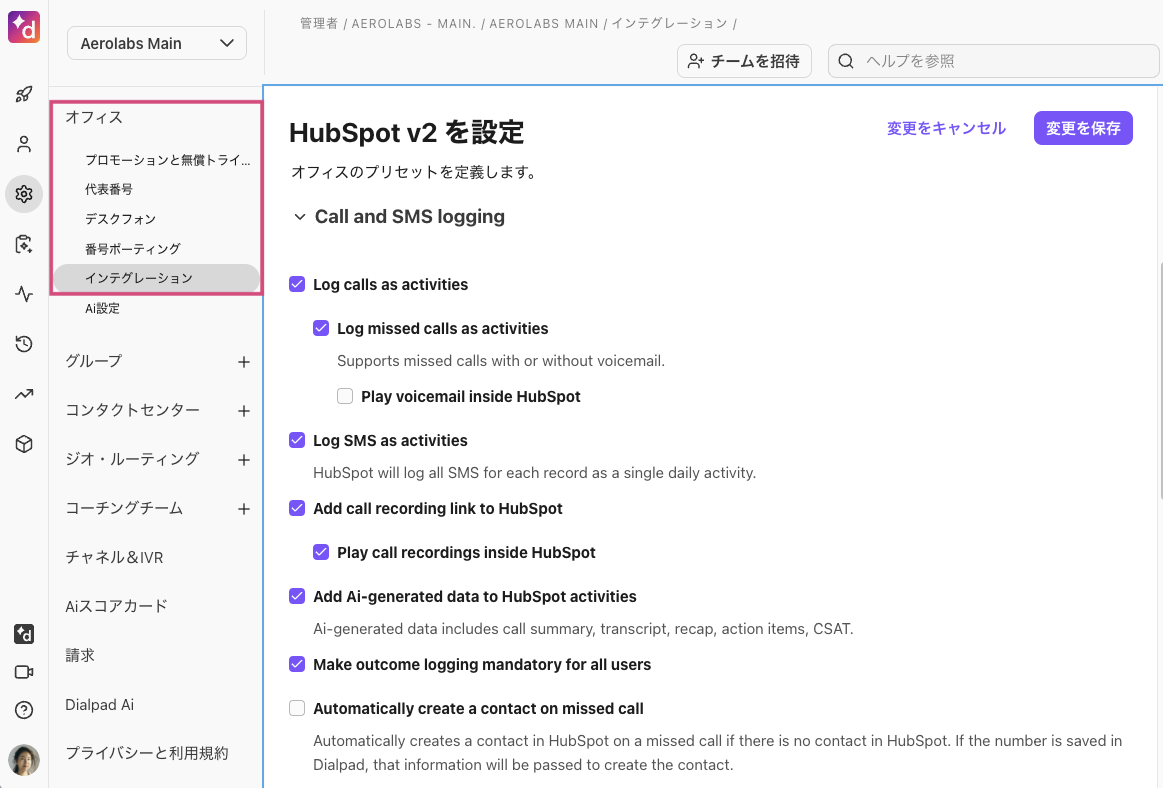
Task: Uncheck Log missed calls as activities
Action: pos(320,328)
